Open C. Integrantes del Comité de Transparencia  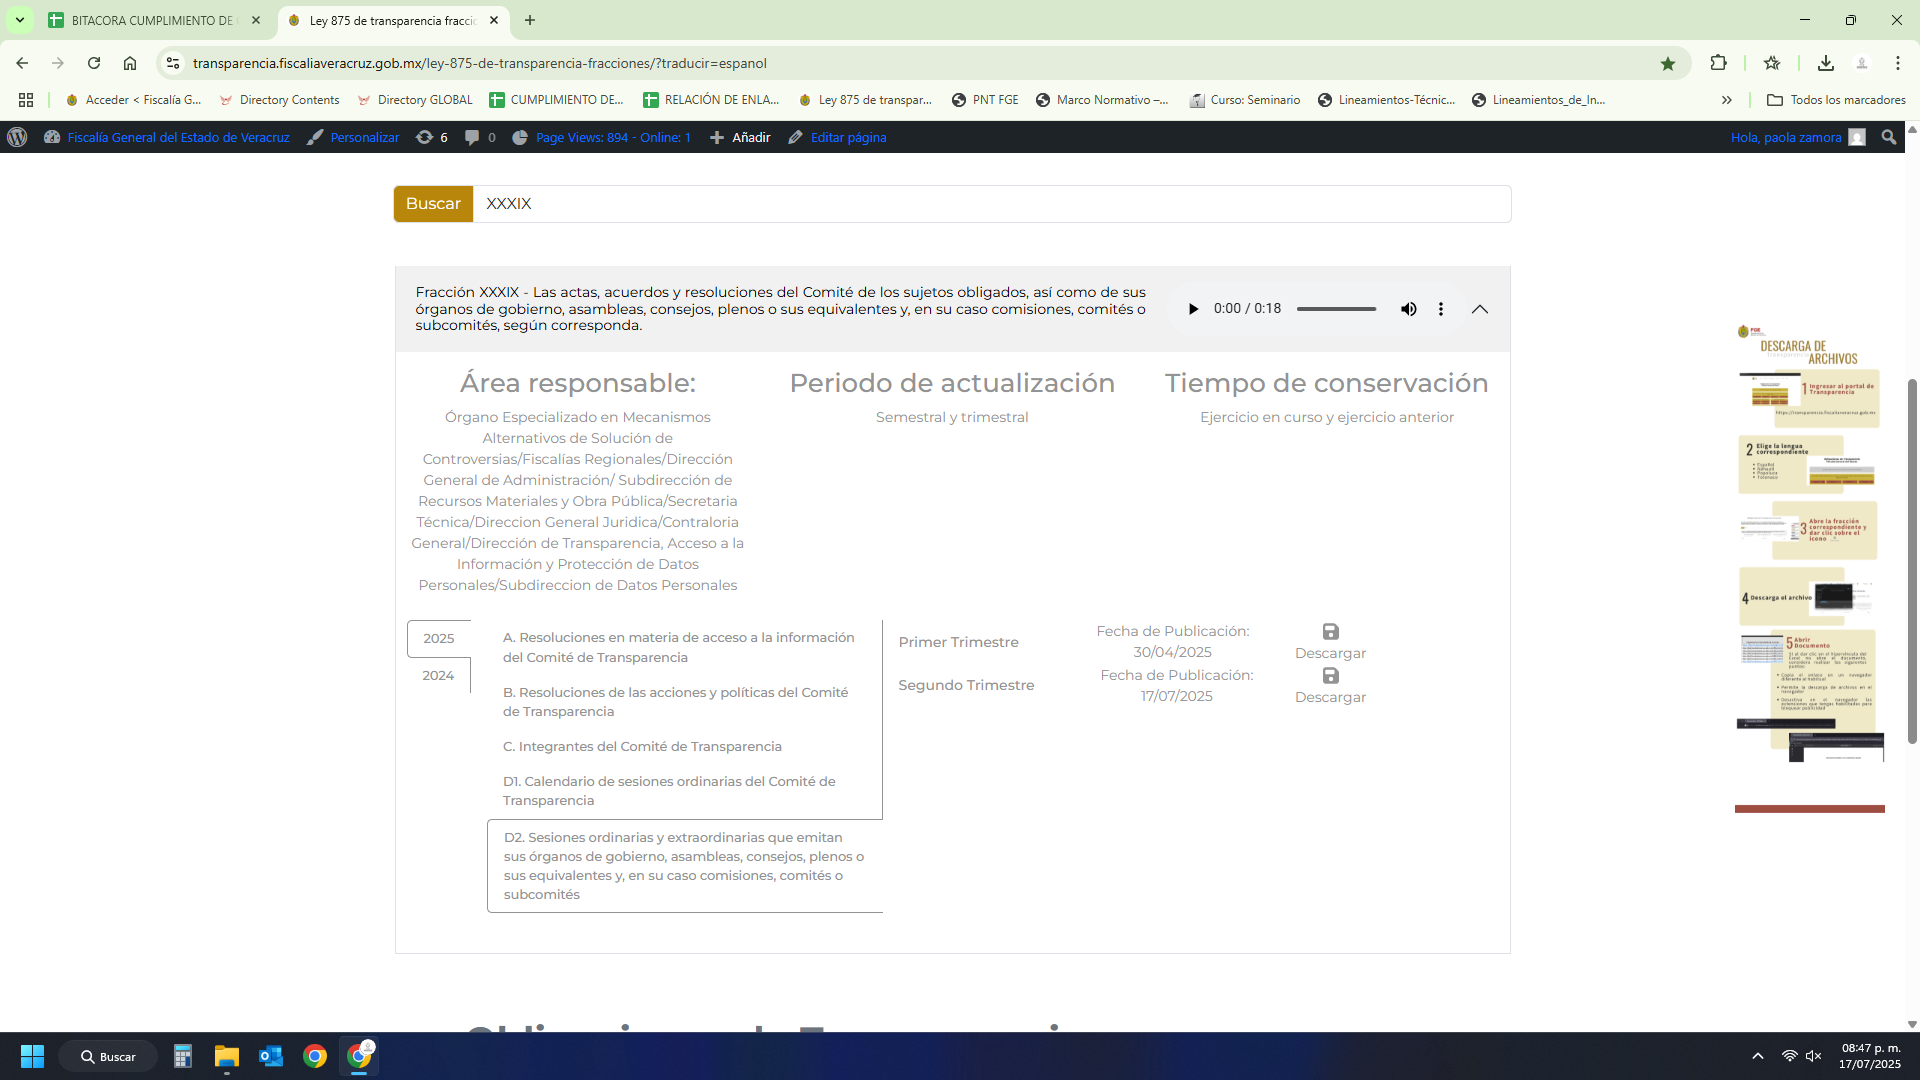click(642, 747)
